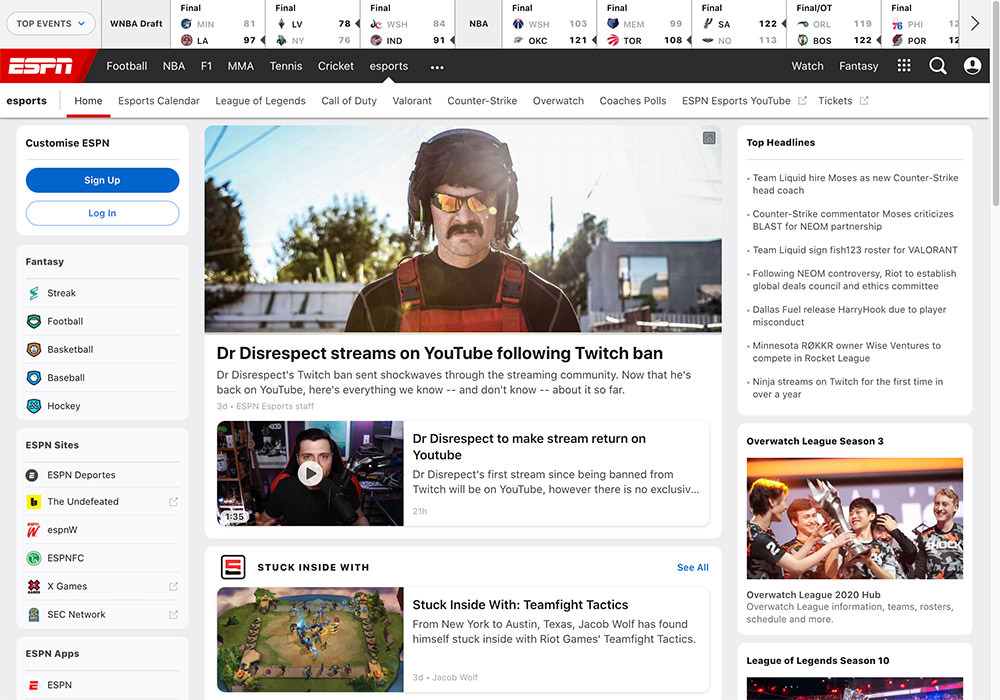Click the ESPNFC icon
This screenshot has height=700, width=1000.
pos(33,558)
